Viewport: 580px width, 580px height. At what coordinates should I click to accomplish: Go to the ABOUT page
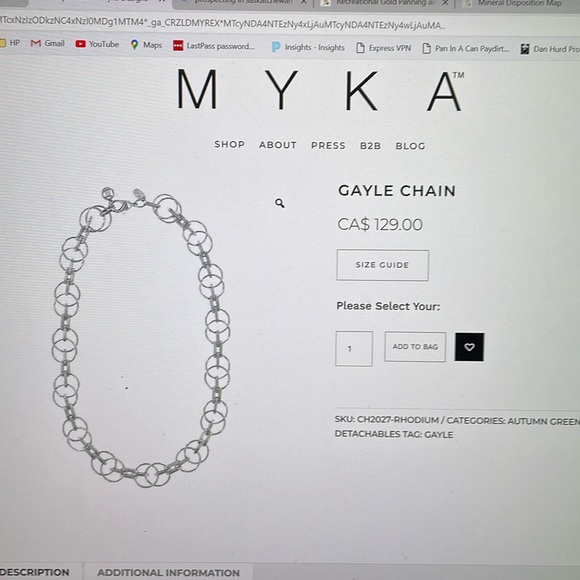pyautogui.click(x=277, y=145)
